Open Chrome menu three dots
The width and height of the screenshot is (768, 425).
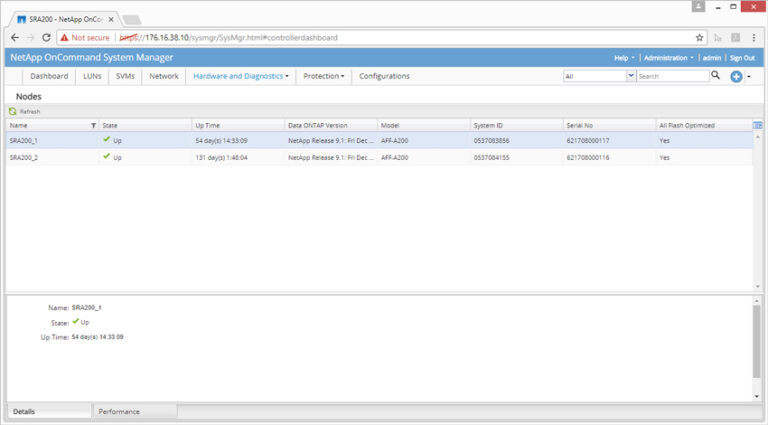(754, 38)
